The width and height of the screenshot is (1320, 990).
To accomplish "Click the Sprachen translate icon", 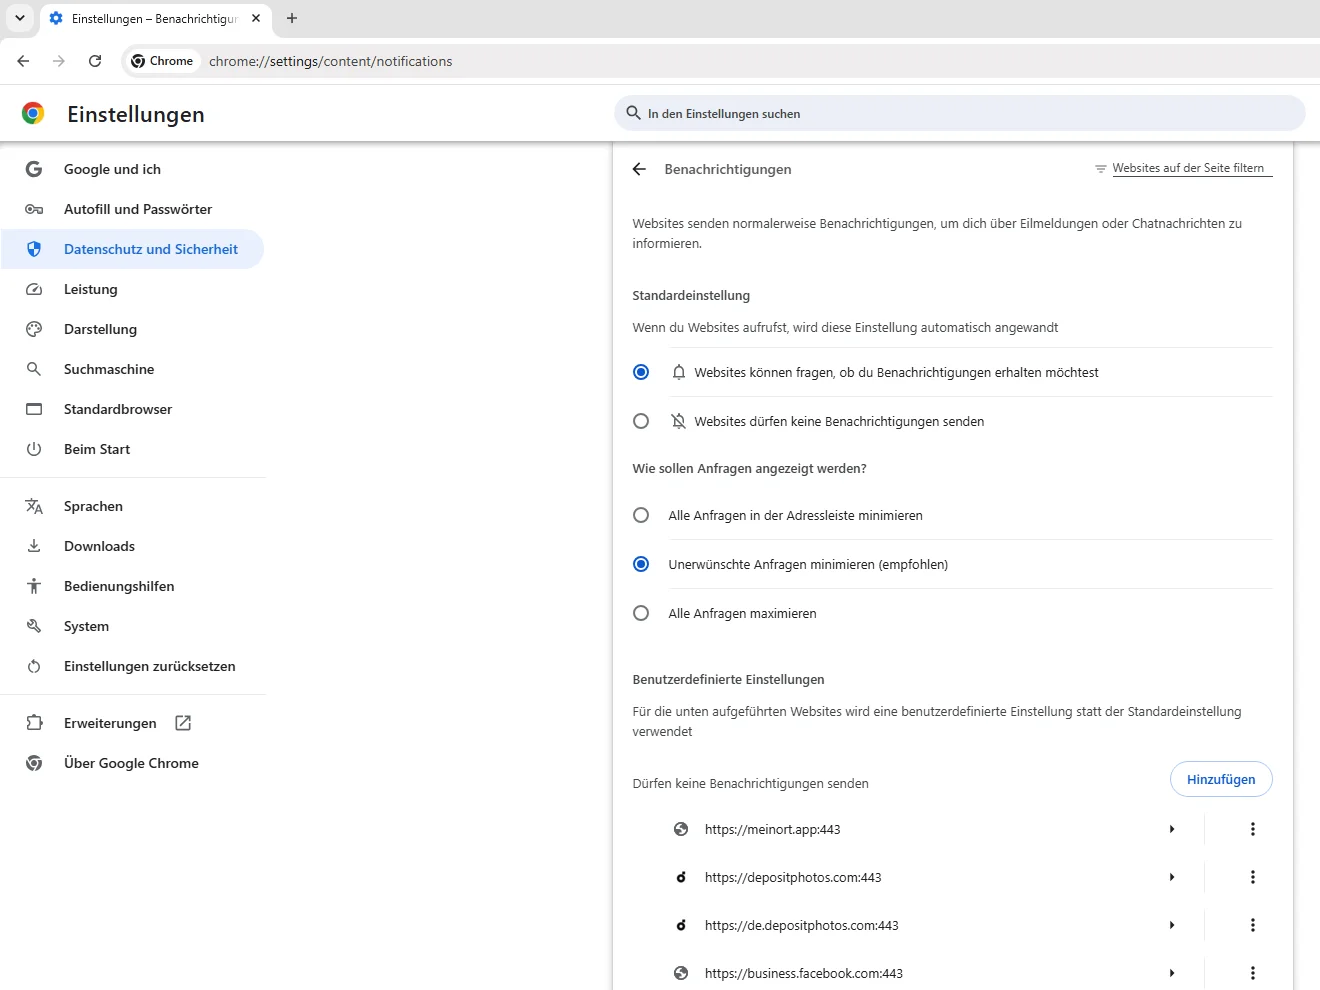I will [x=34, y=506].
